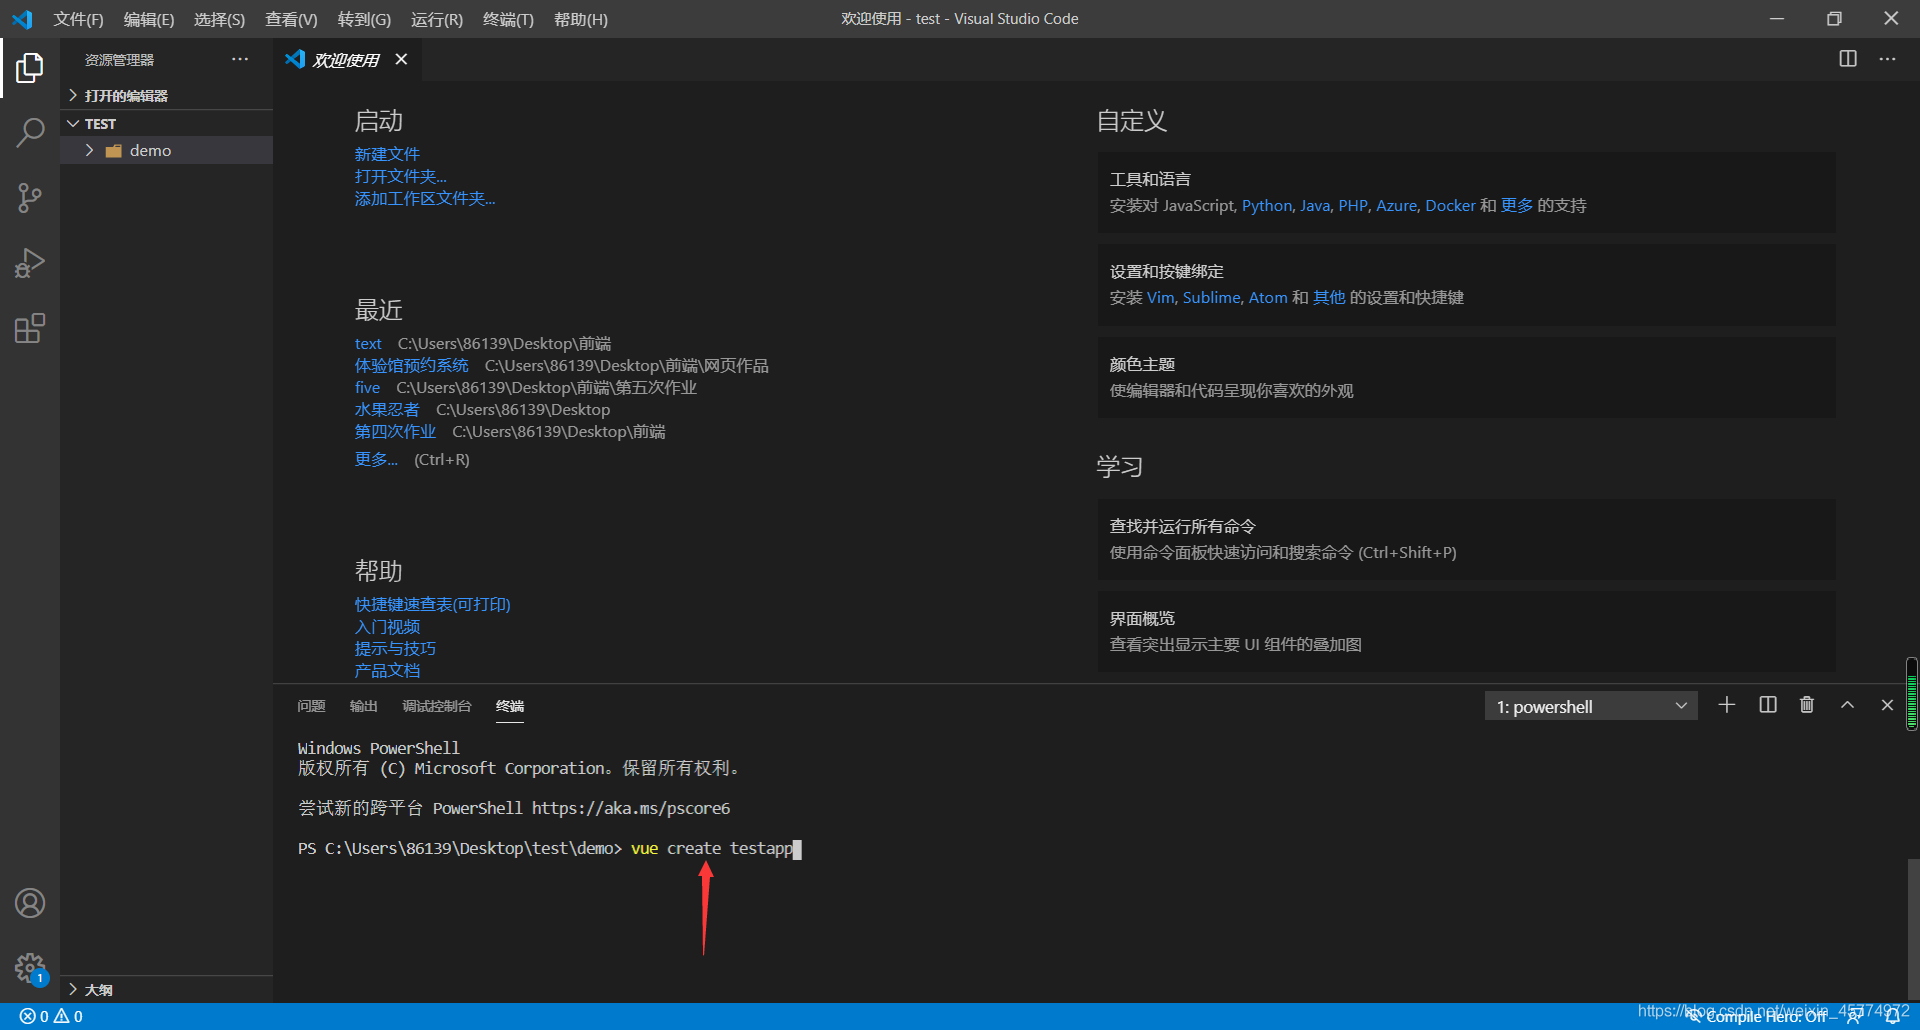Viewport: 1920px width, 1030px height.
Task: Open the recent folder named five
Action: pyautogui.click(x=367, y=387)
